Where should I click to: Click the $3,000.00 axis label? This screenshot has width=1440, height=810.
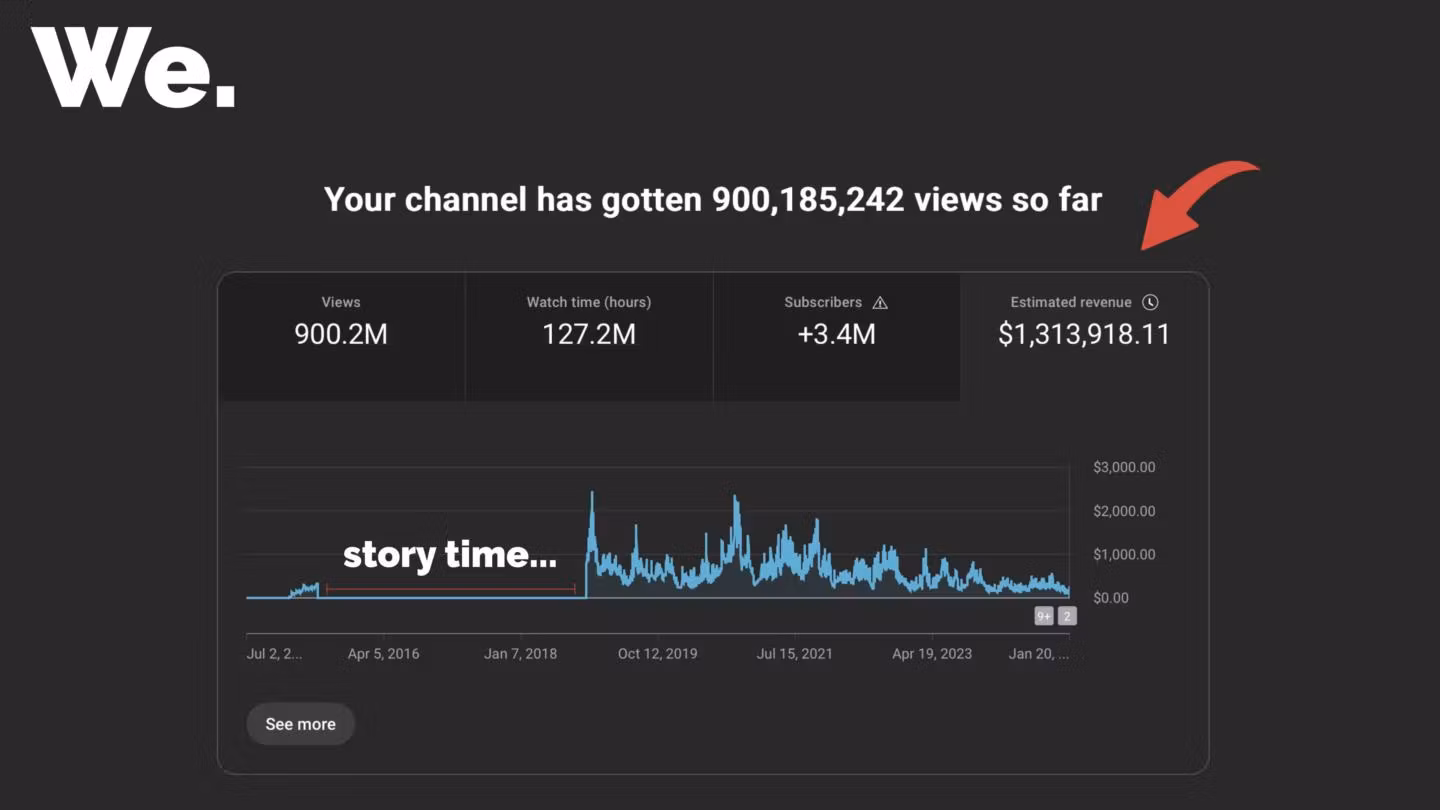coord(1124,467)
